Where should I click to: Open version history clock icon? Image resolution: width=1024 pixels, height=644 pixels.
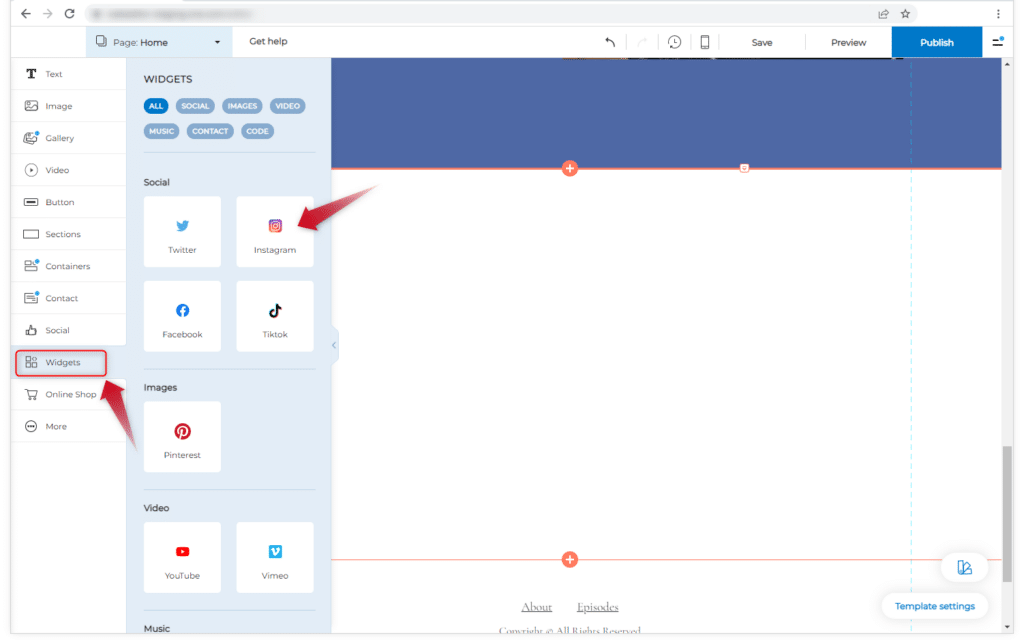675,42
